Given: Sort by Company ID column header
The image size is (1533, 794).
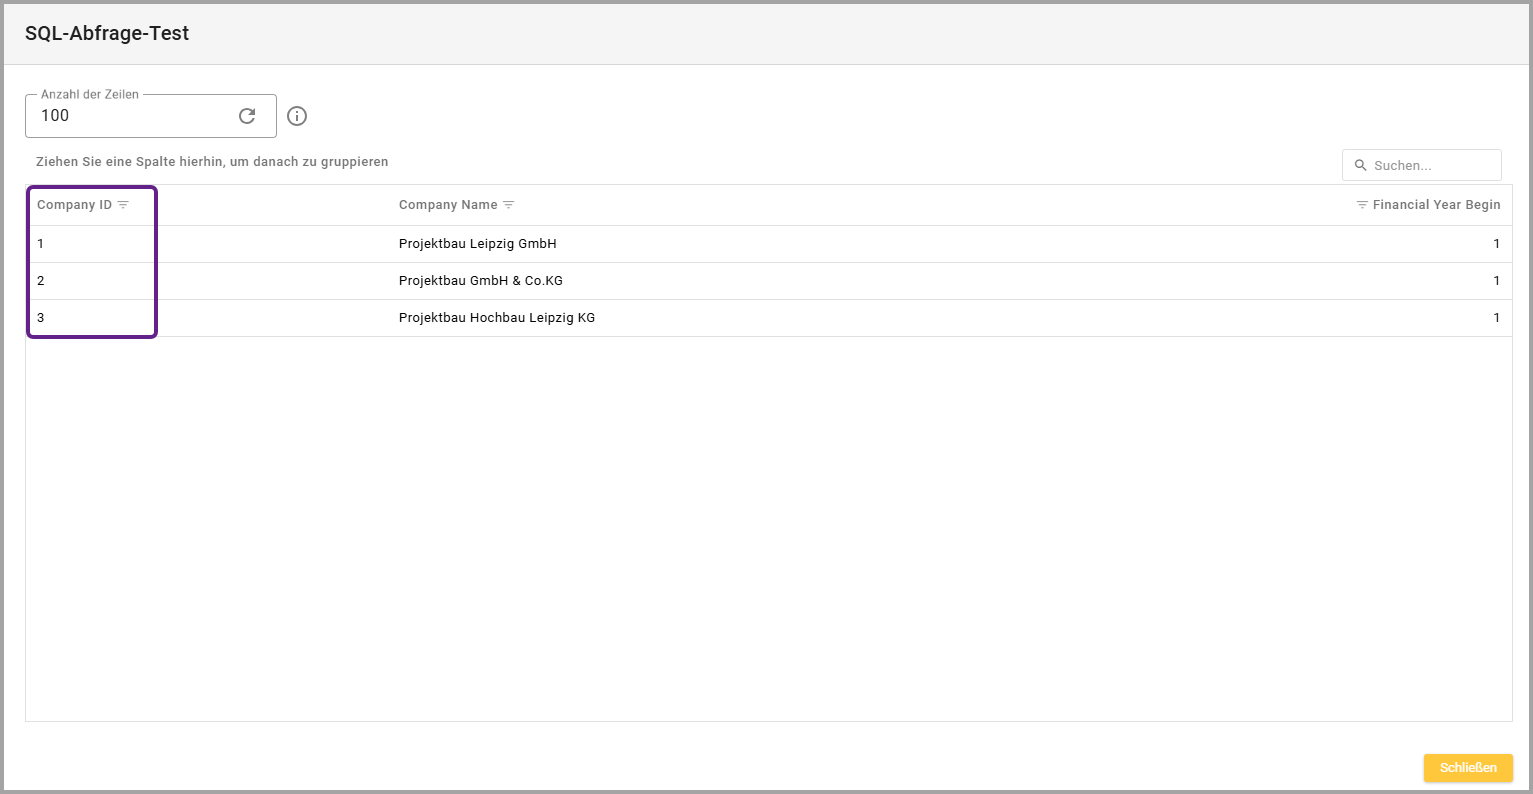Looking at the screenshot, I should pos(74,205).
